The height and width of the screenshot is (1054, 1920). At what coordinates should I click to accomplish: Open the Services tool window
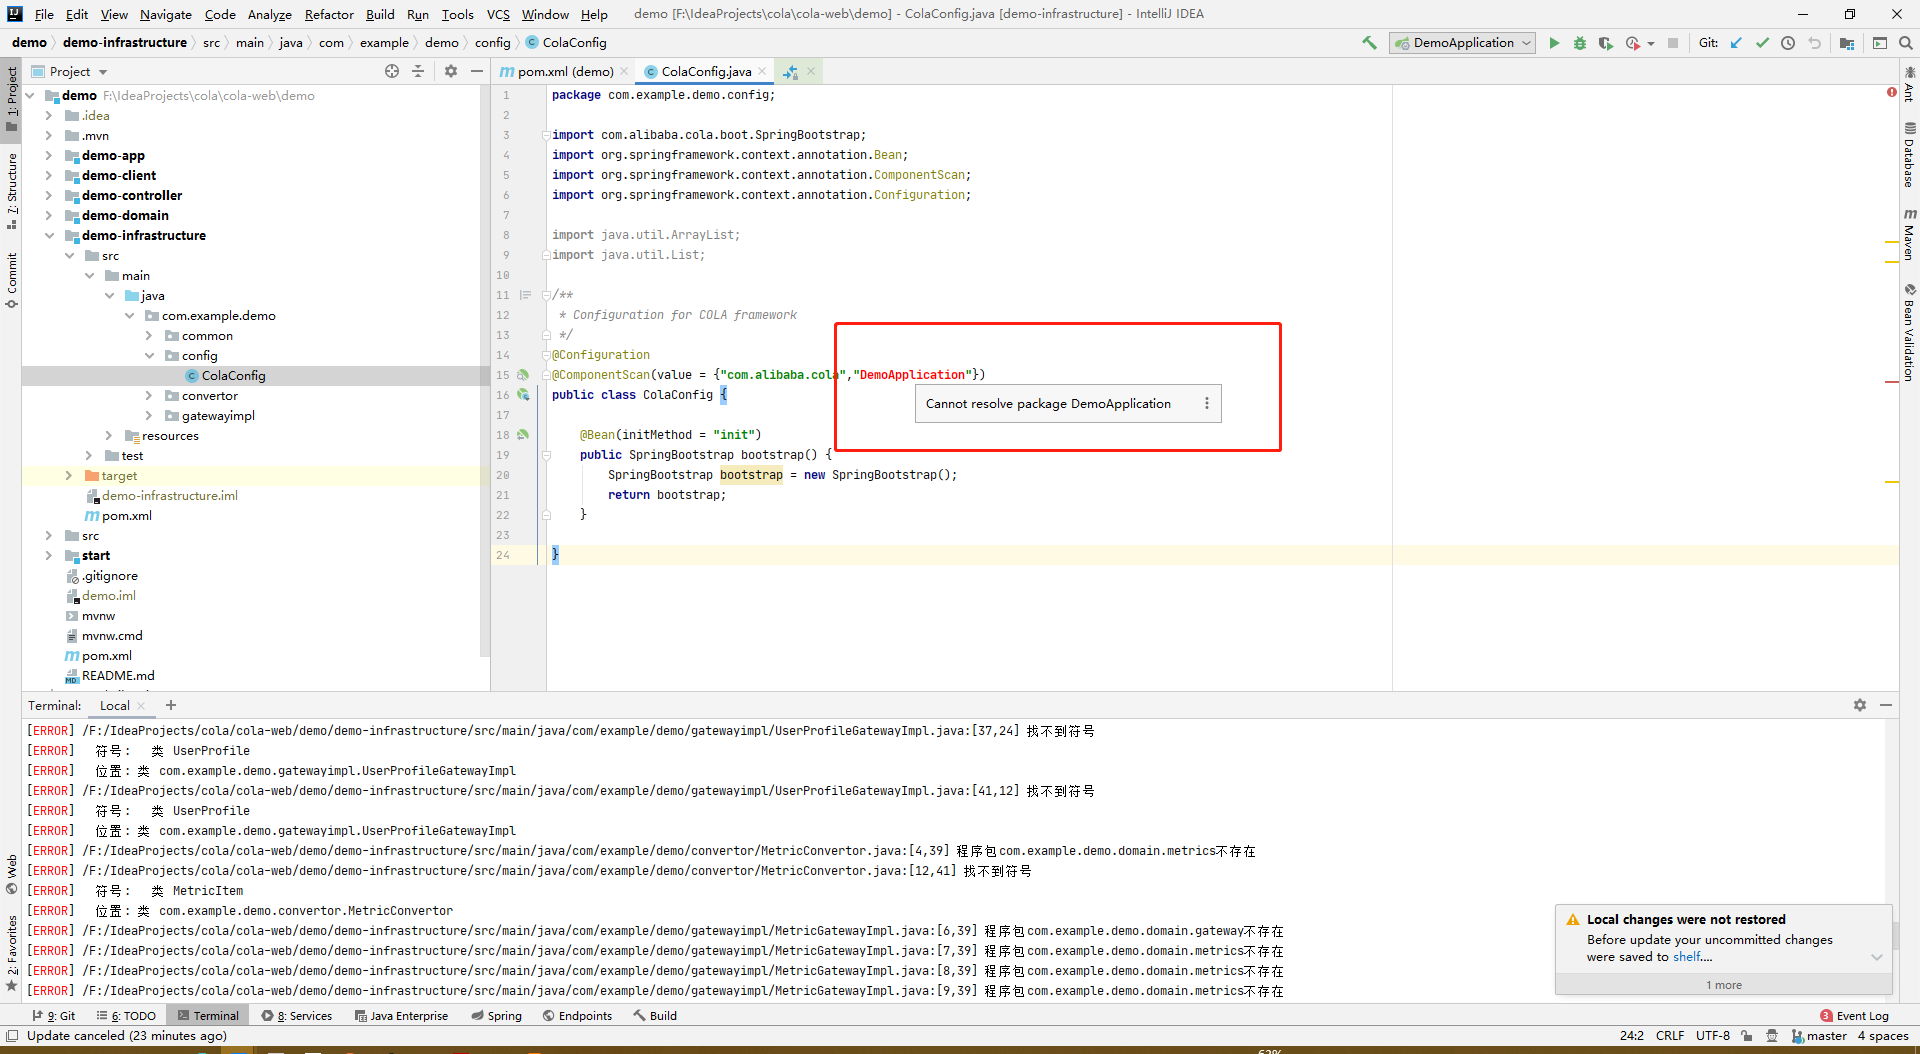[x=297, y=1015]
